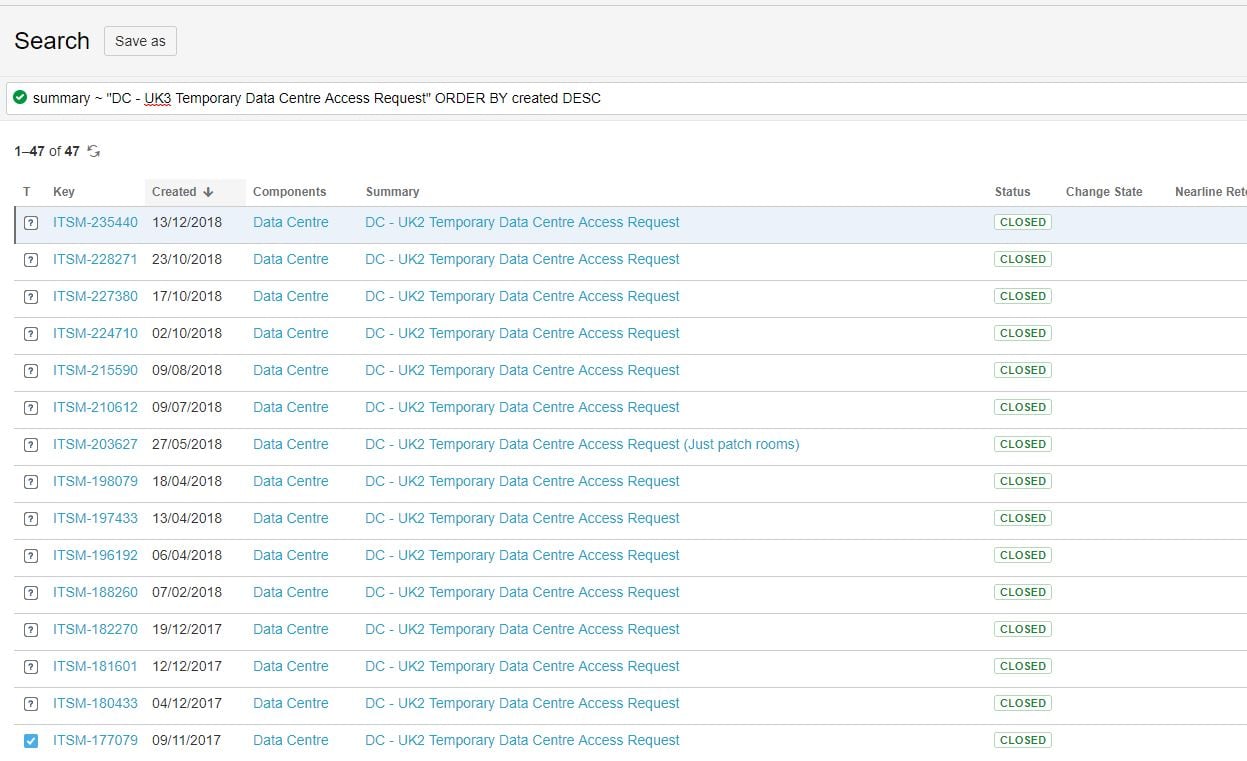Screen dimensions: 1247x761
Task: Open issue ITSM-228271
Action: point(95,259)
